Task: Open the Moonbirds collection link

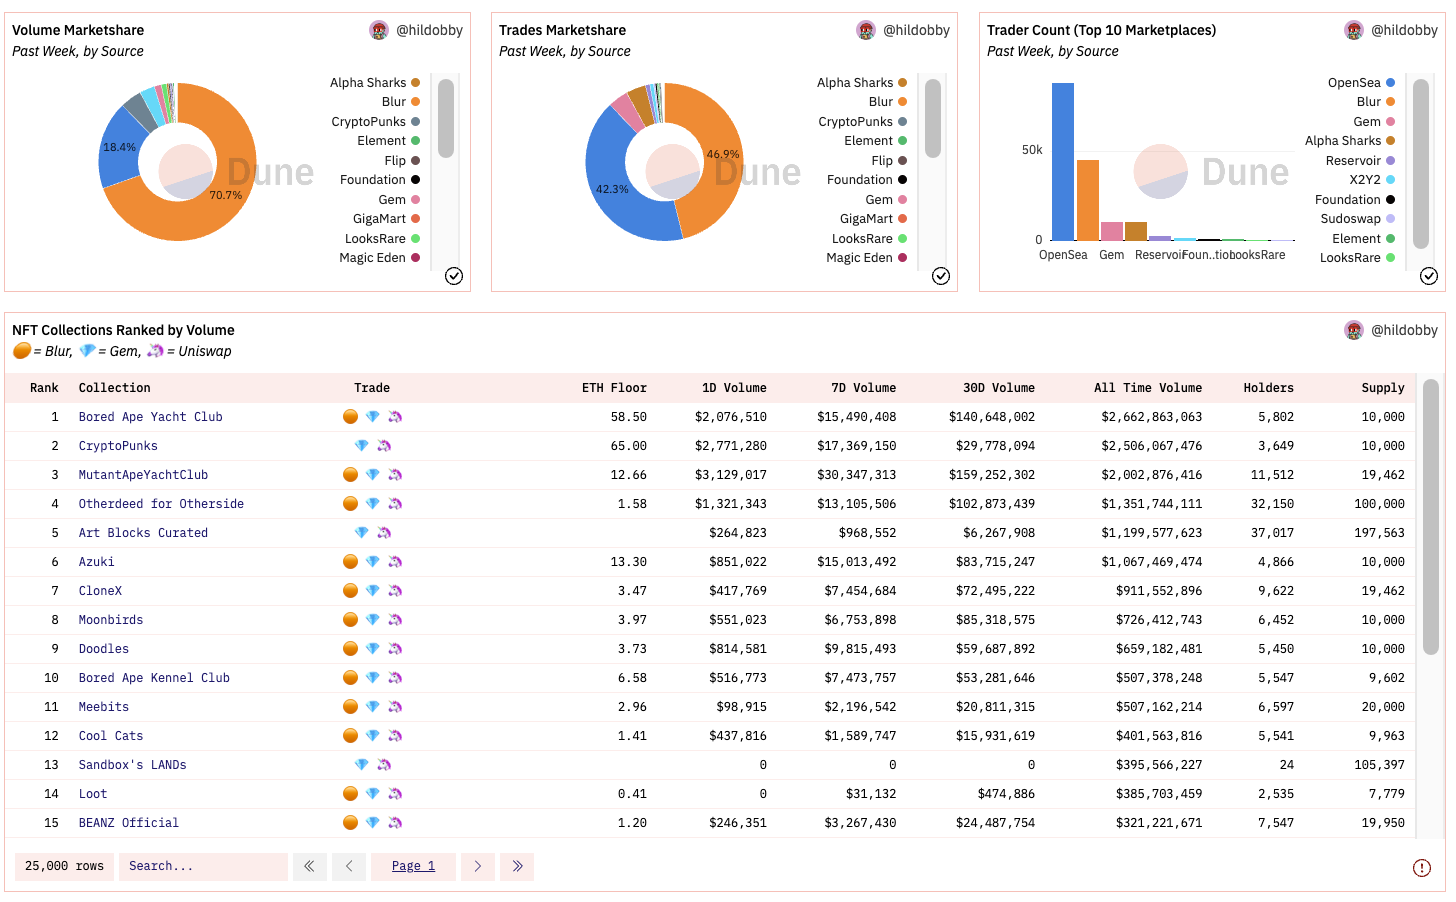Action: coord(110,620)
